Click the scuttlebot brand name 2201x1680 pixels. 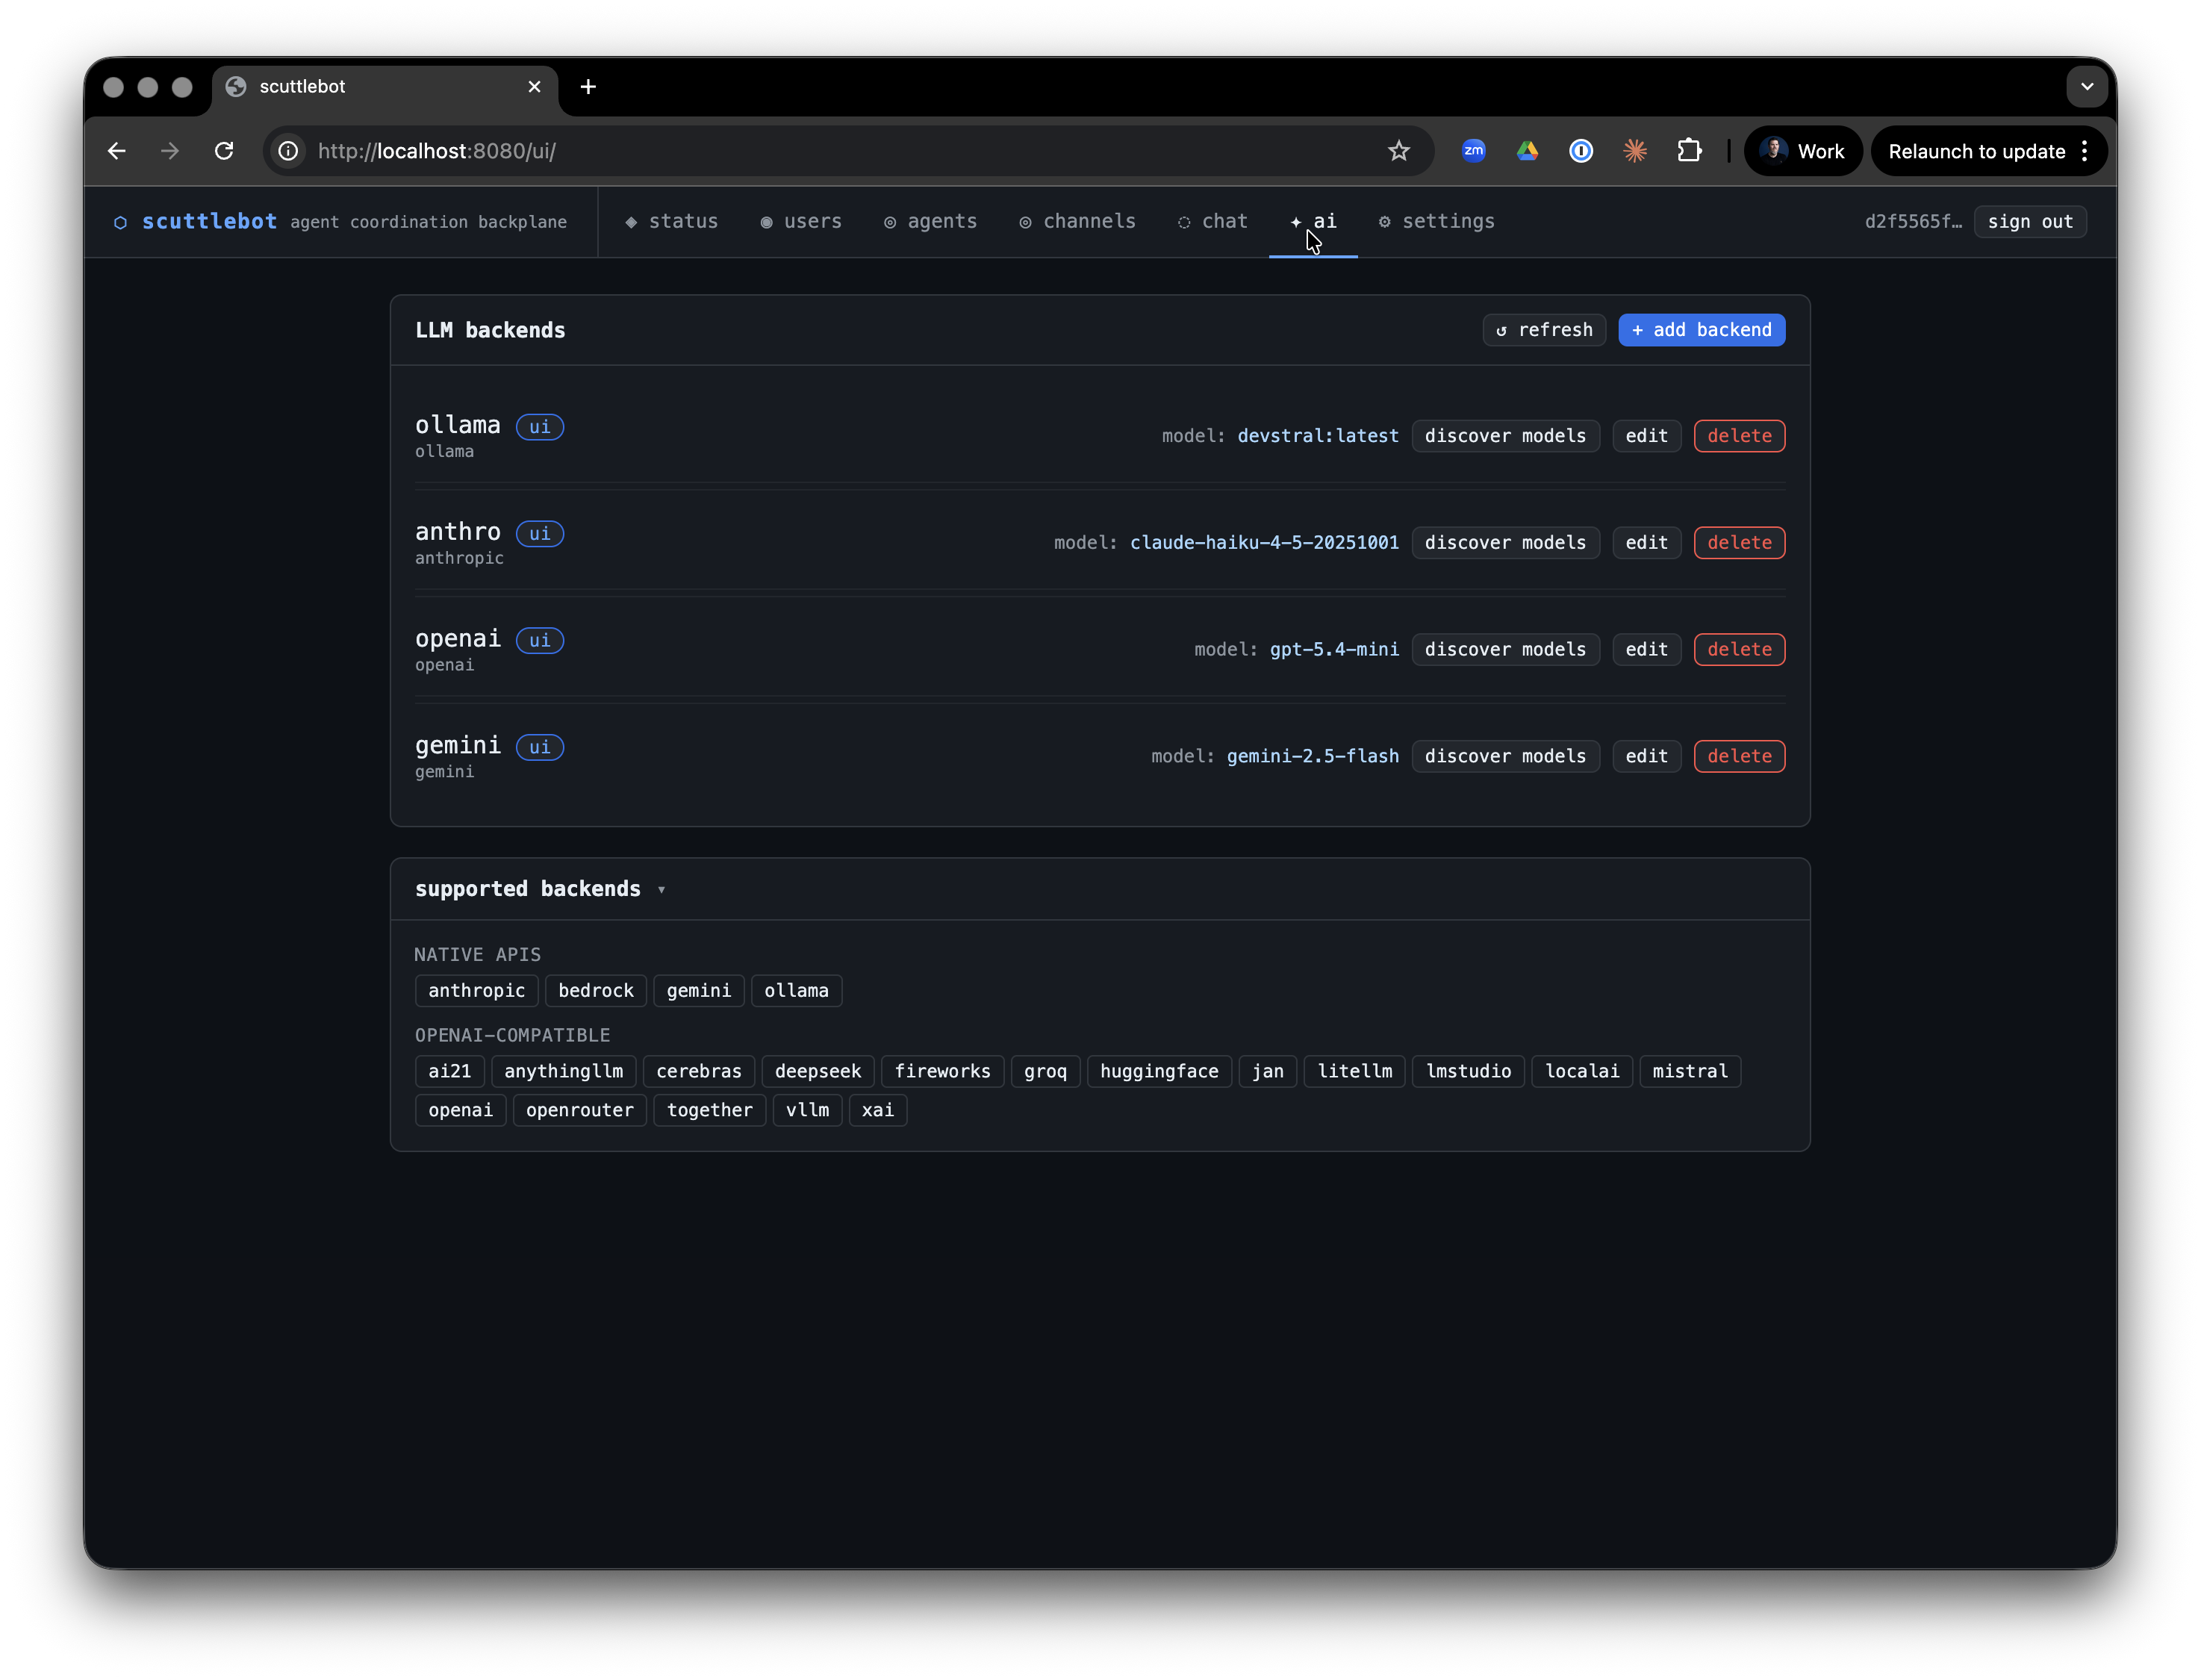point(209,221)
